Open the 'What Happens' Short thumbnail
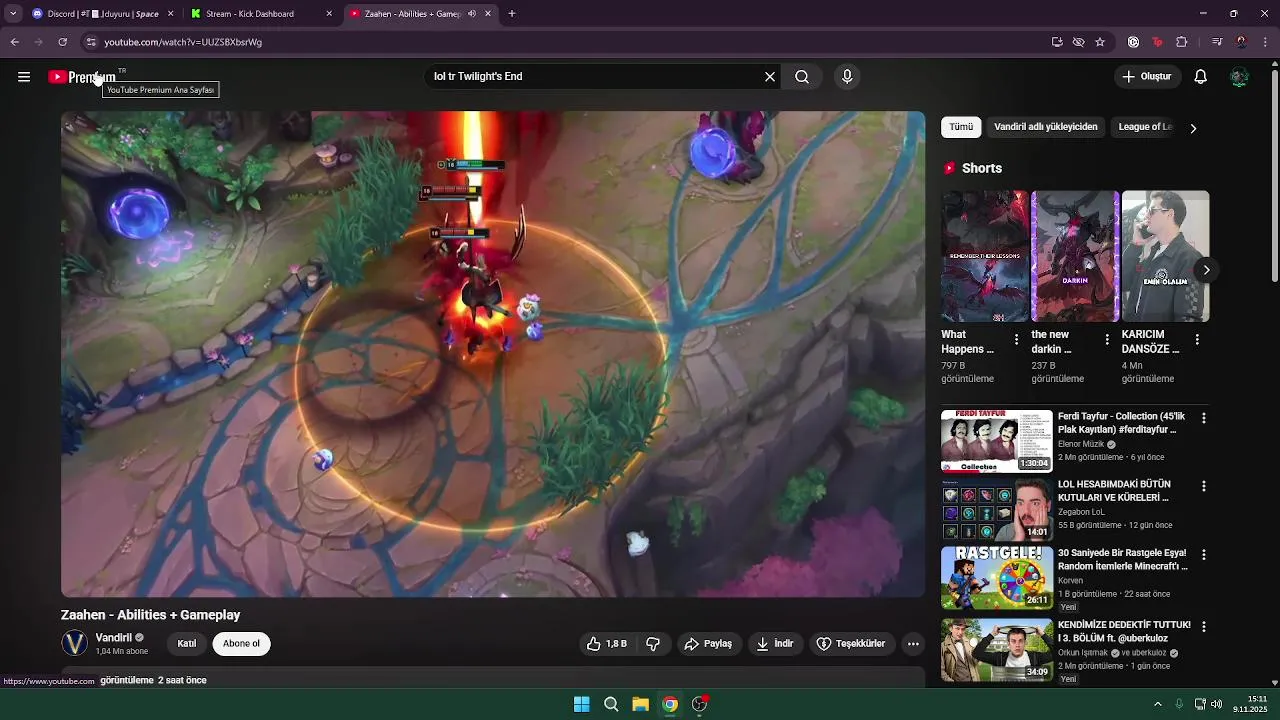Viewport: 1280px width, 720px height. pos(984,256)
